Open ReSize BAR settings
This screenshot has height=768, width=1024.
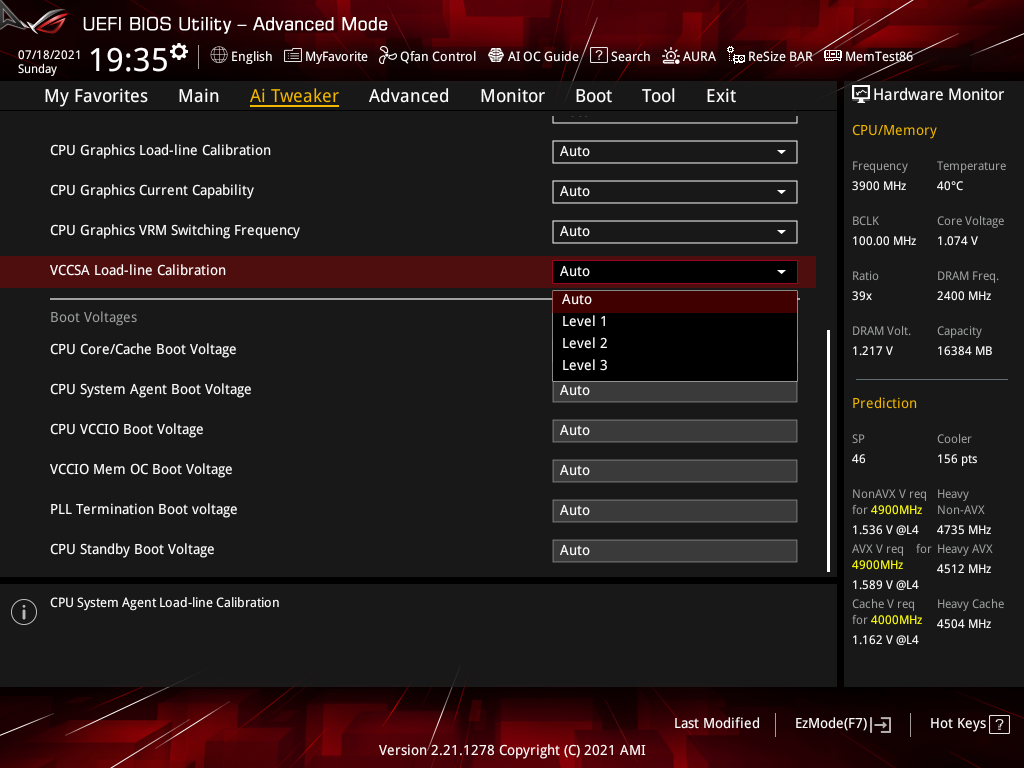(x=769, y=56)
